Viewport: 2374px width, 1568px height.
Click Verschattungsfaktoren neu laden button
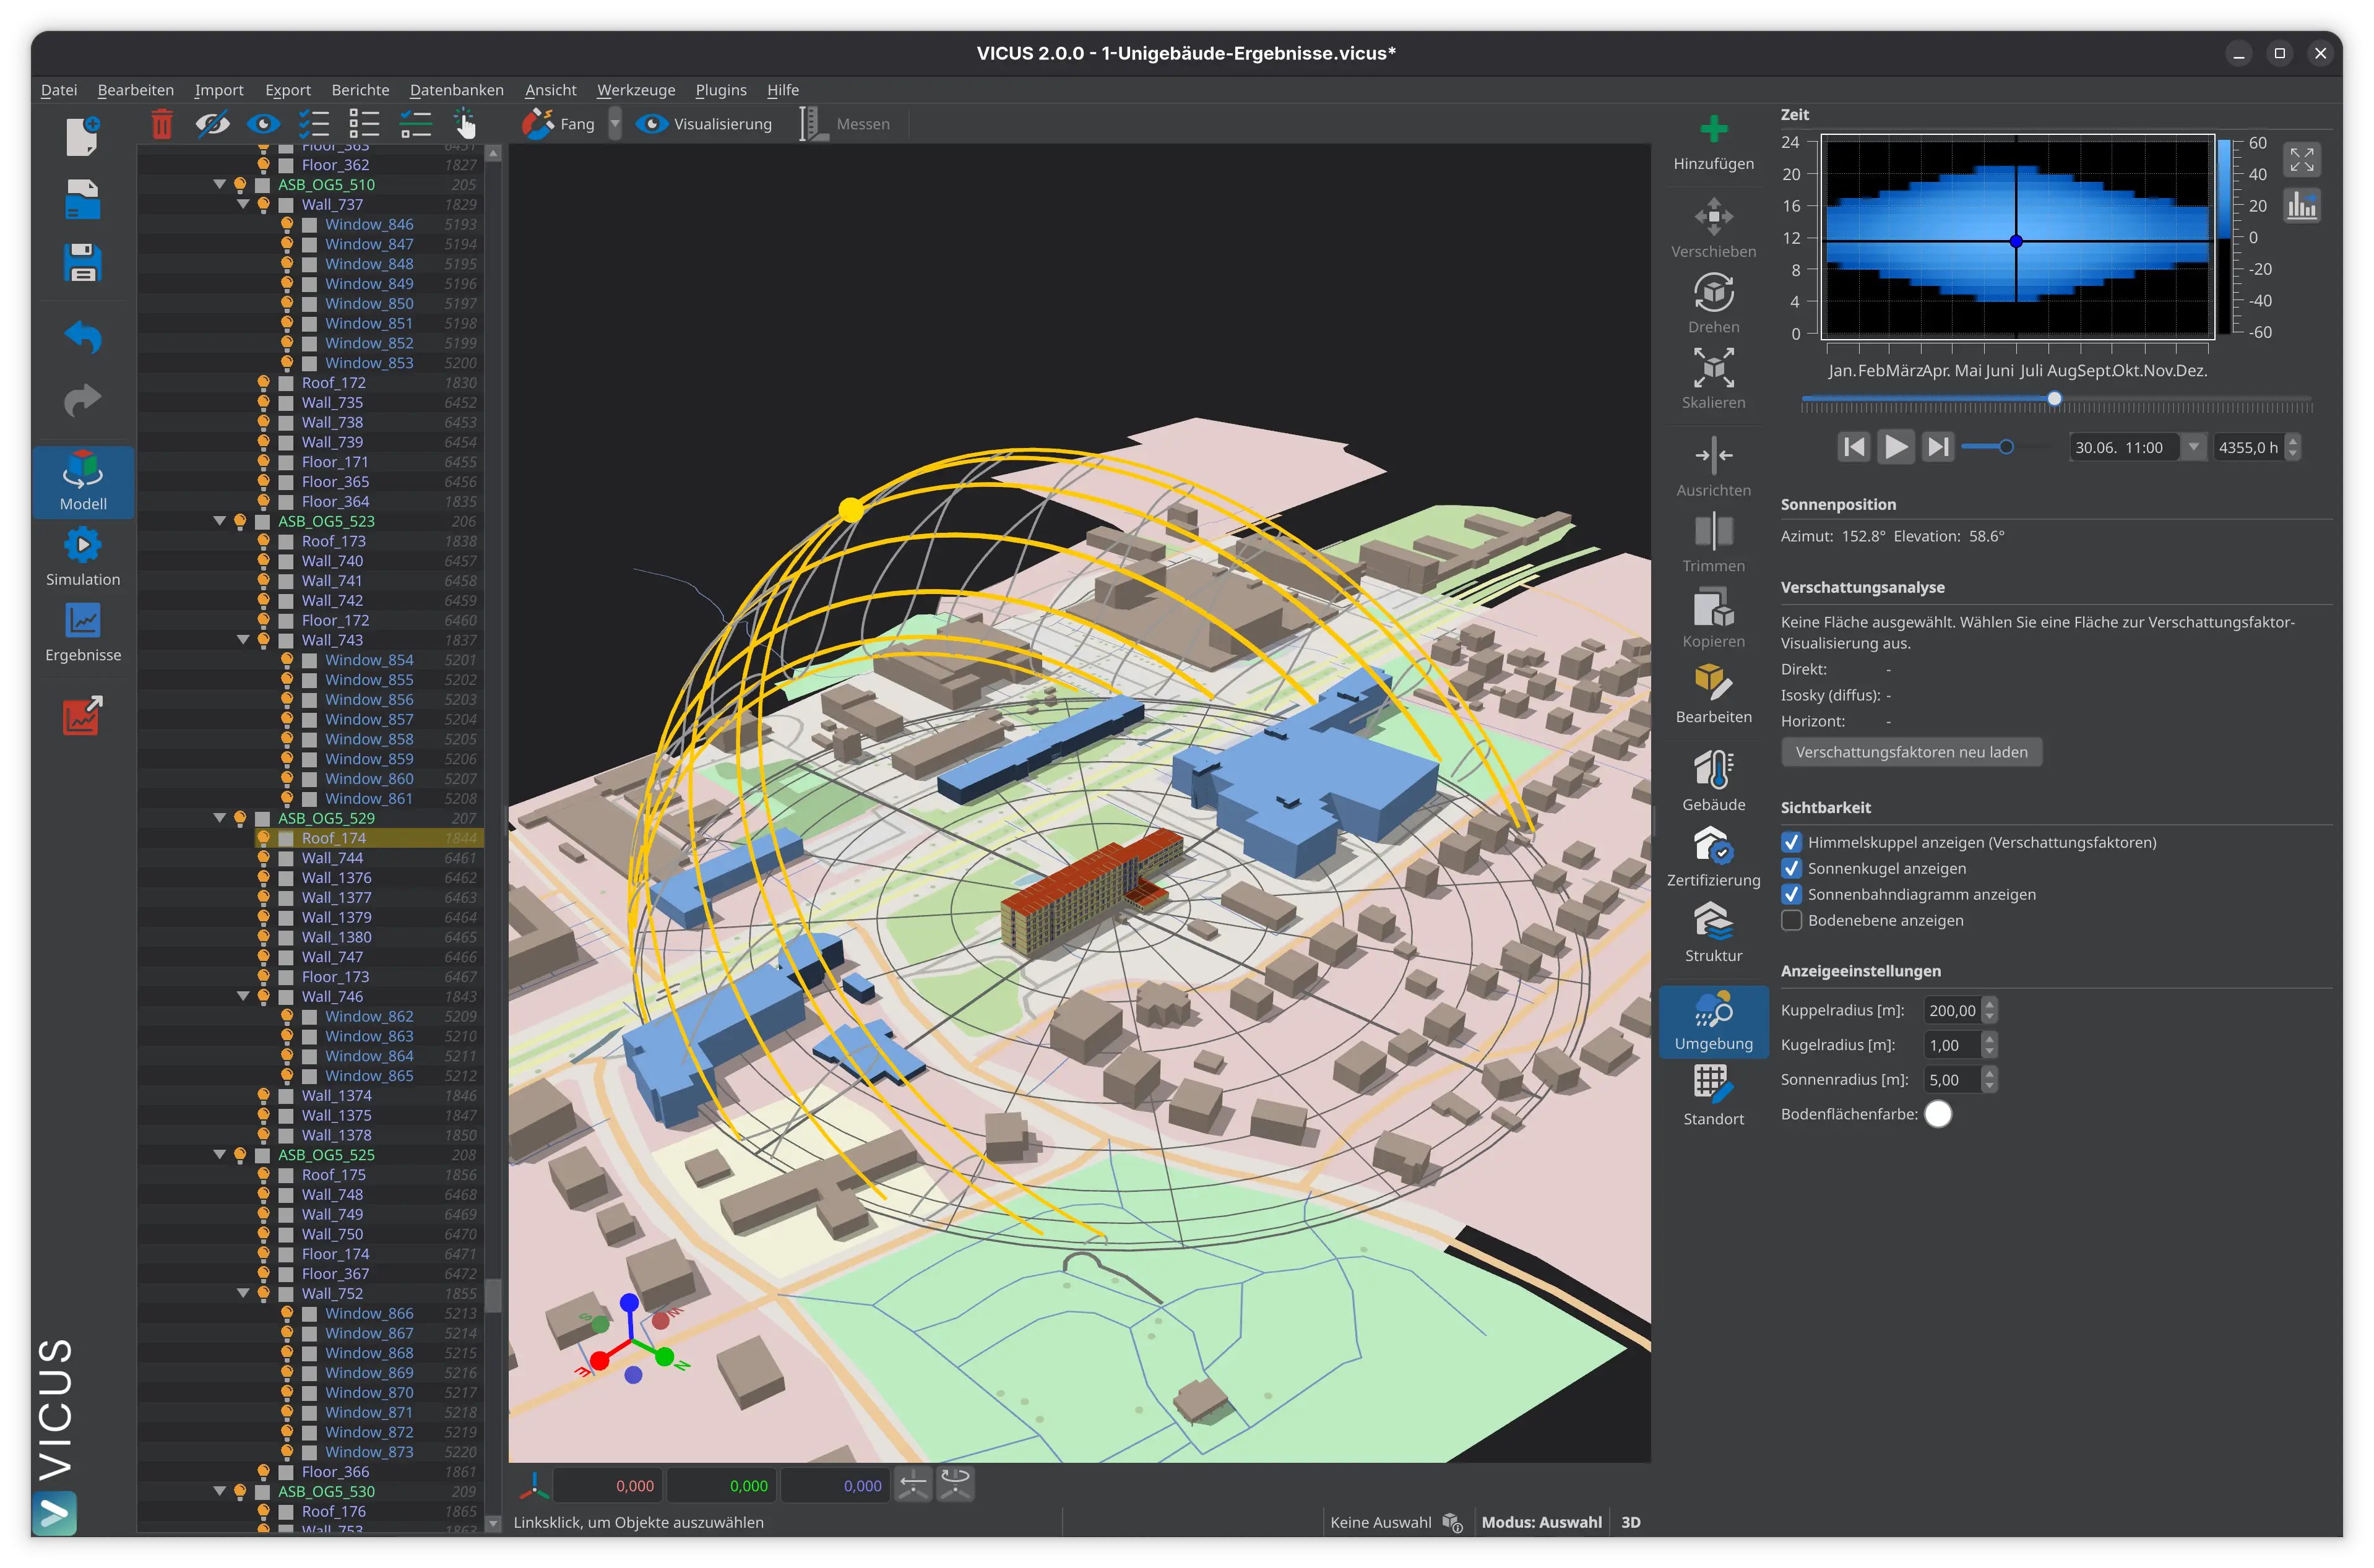1911,752
